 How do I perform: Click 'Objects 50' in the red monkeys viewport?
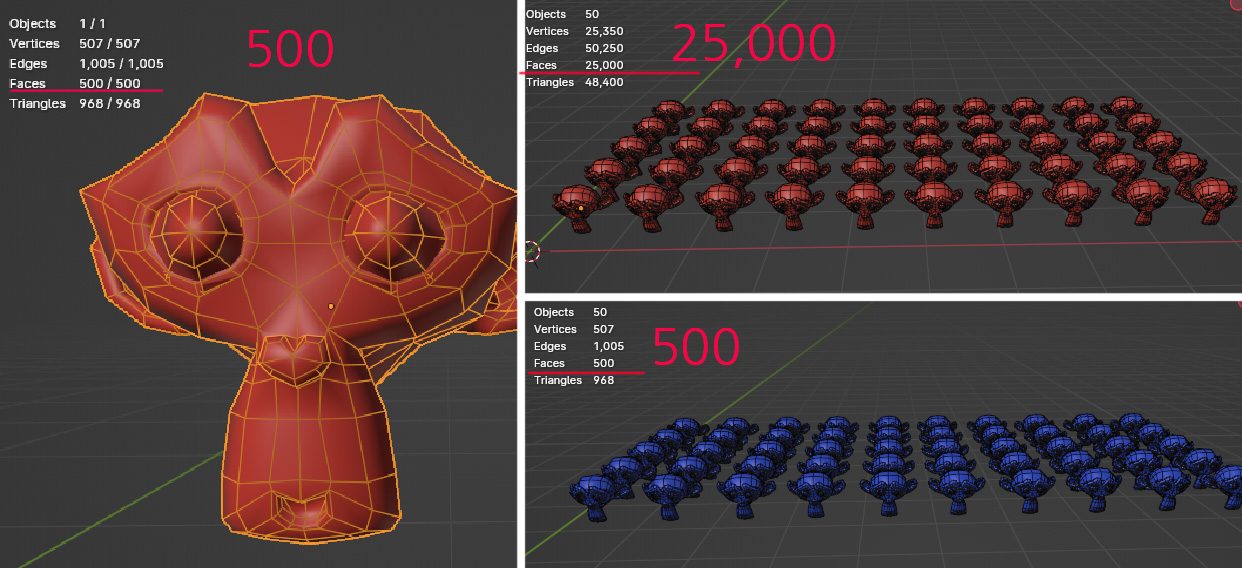(x=563, y=14)
